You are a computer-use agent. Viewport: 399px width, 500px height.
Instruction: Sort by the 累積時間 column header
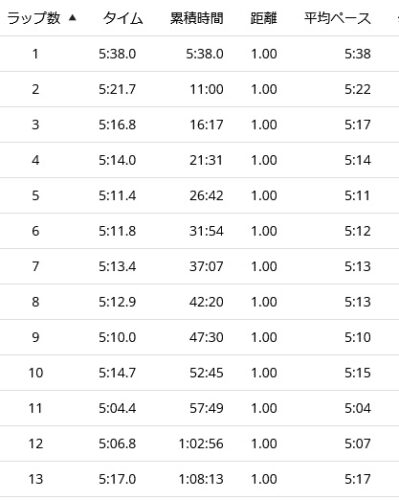(x=197, y=18)
